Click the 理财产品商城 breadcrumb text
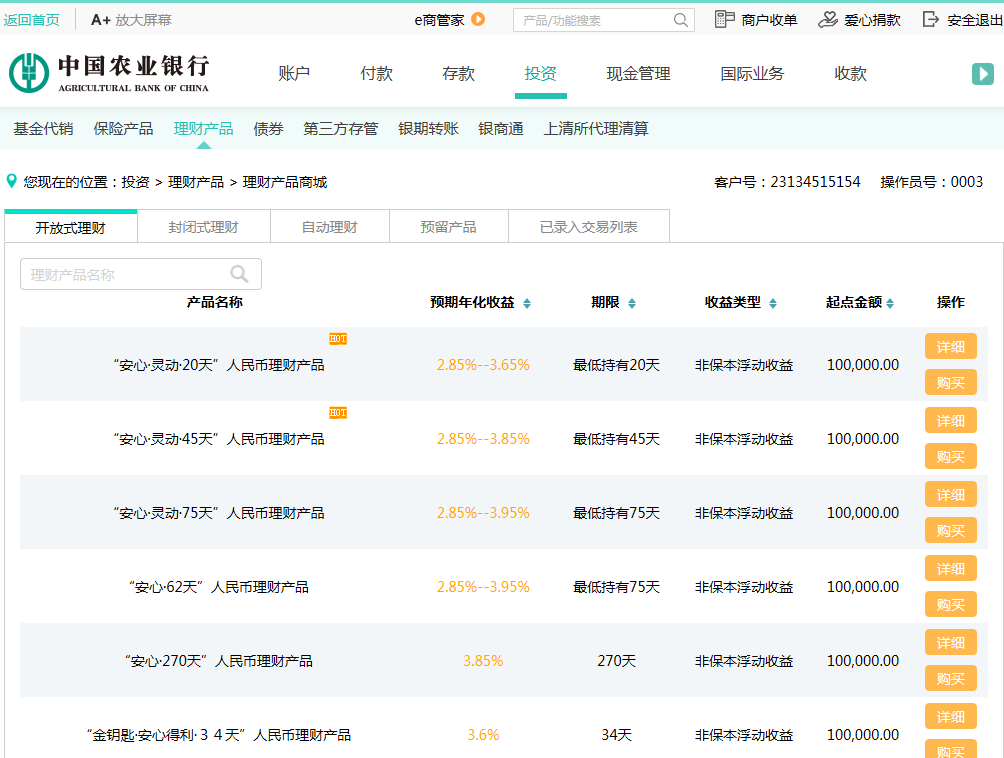This screenshot has width=1004, height=758. click(x=285, y=182)
